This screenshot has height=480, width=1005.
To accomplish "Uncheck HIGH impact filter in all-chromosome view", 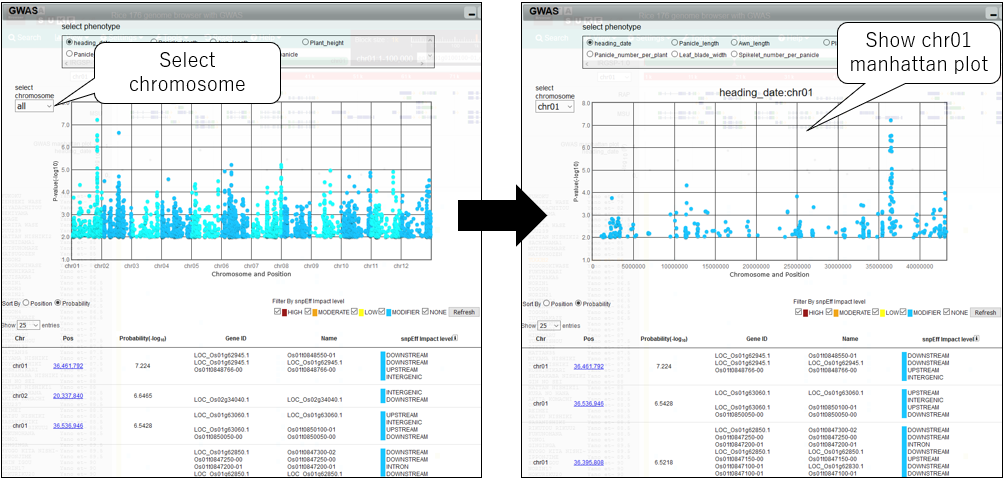I will 277,312.
